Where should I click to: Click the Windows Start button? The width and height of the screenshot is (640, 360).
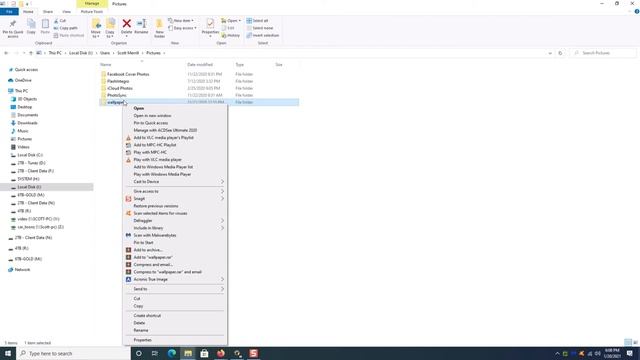(x=8, y=353)
